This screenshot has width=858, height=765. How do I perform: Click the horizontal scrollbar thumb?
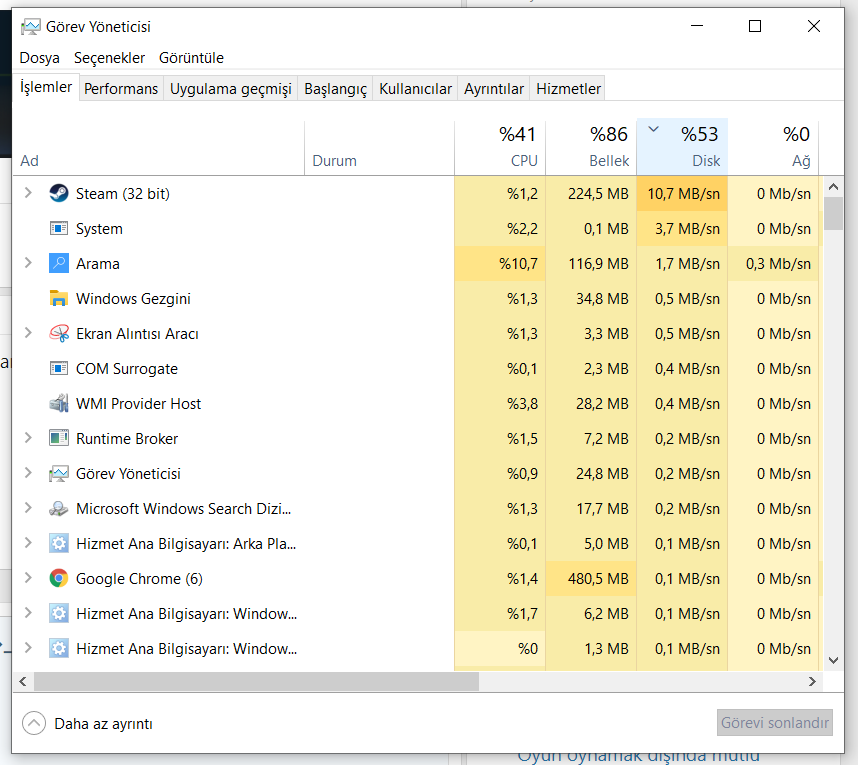(x=256, y=681)
